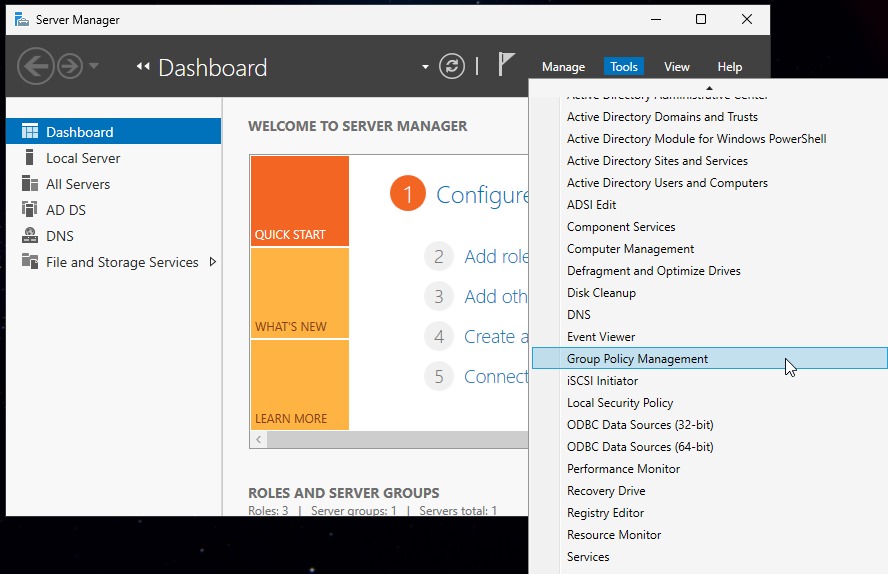The image size is (888, 574).
Task: Select All Servers in the sidebar
Action: pos(113,184)
